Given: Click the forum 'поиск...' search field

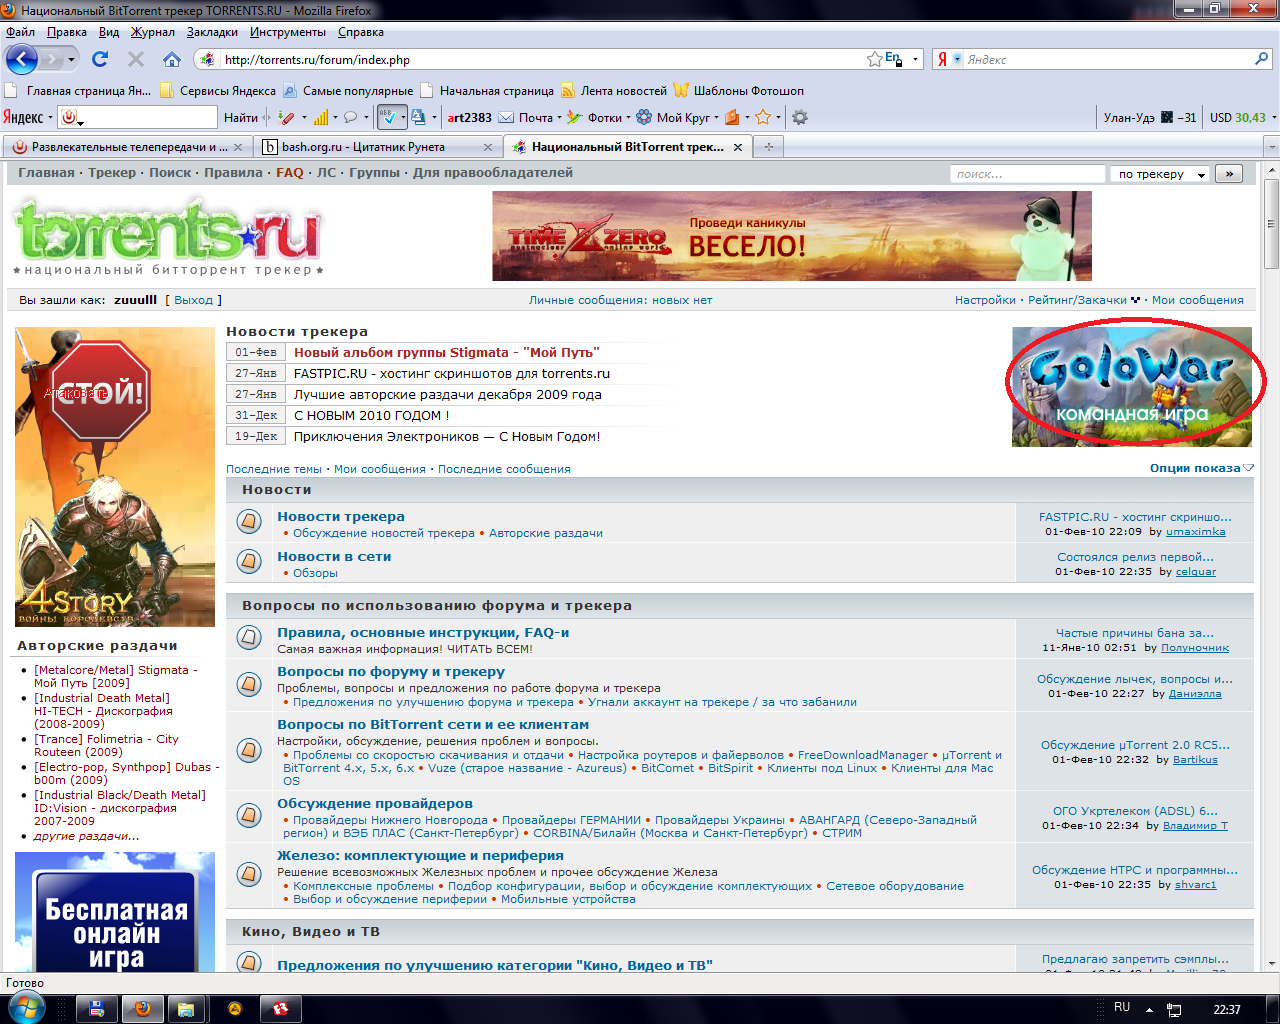Looking at the screenshot, I should 1026,174.
